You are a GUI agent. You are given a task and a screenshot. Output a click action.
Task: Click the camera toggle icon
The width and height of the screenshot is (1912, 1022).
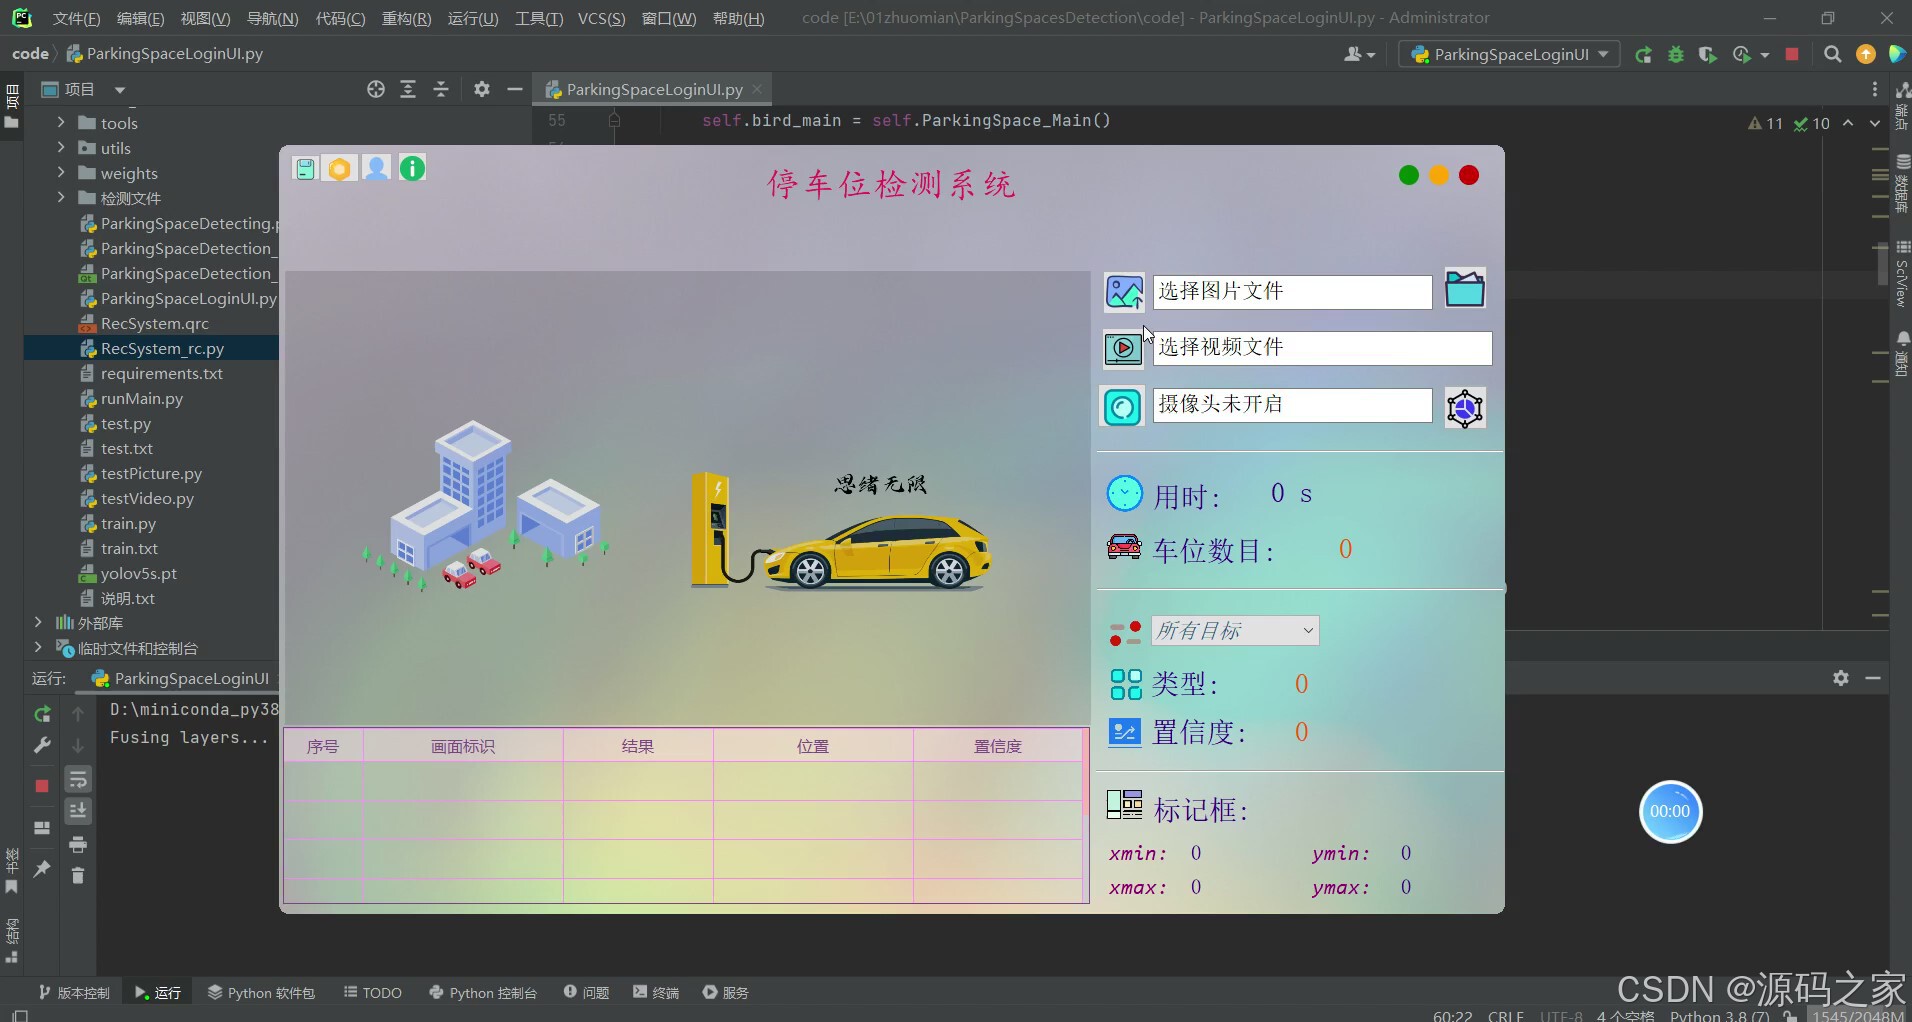pos(1123,407)
